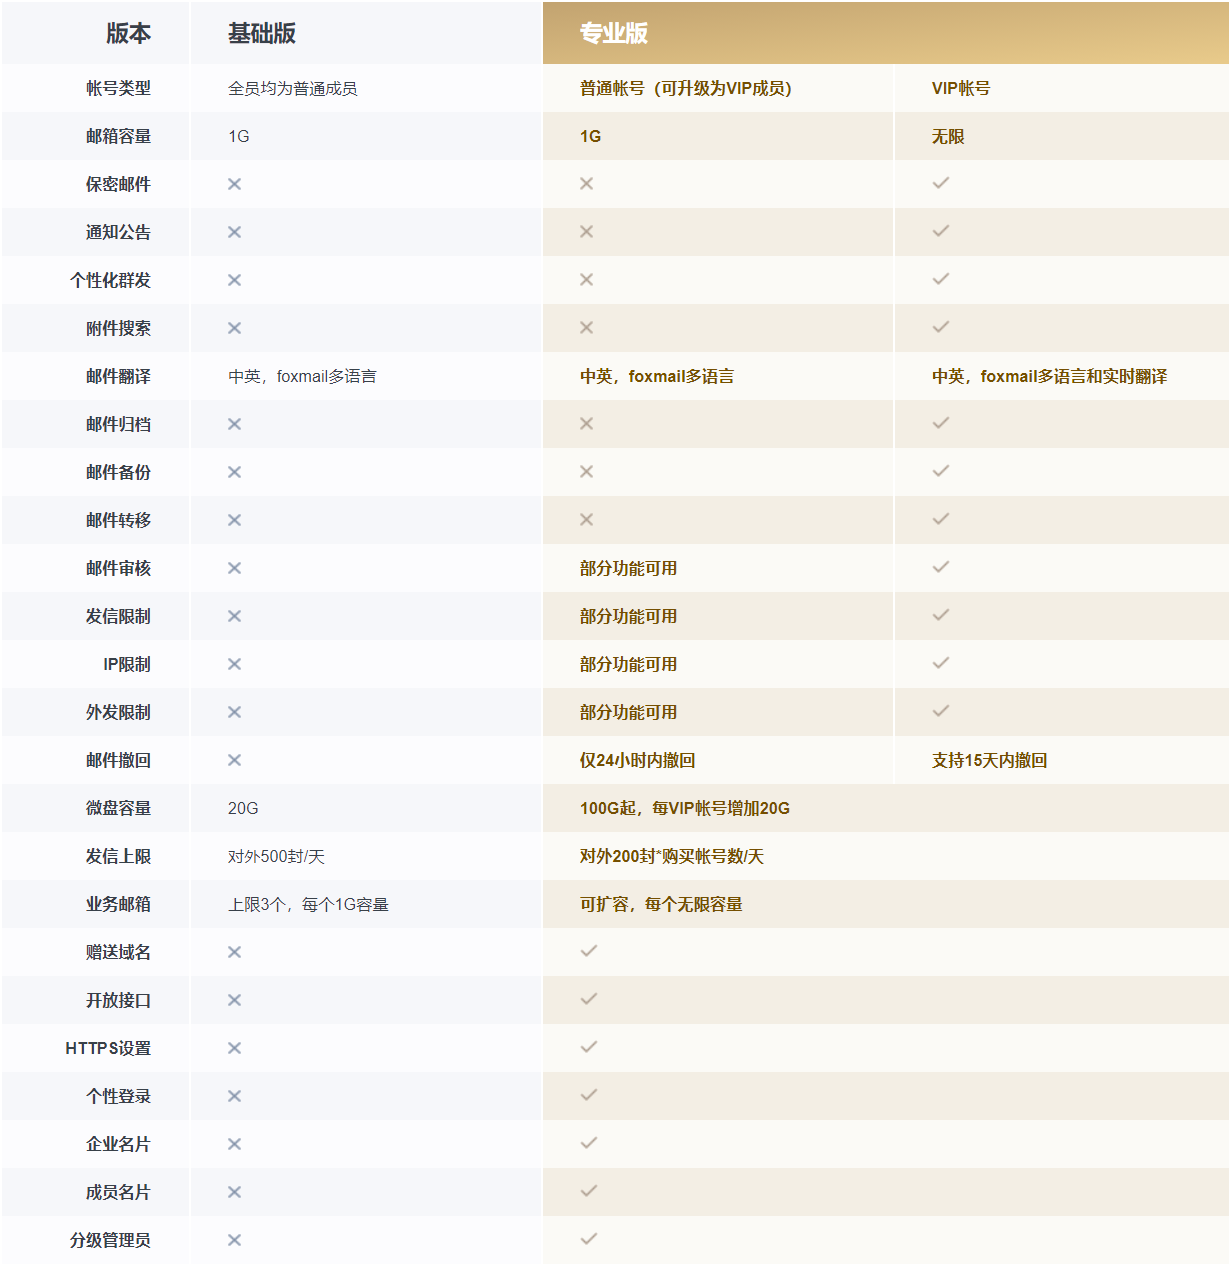Click the 基础版 X icon for 邮件撤回
The image size is (1229, 1265).
tap(234, 760)
